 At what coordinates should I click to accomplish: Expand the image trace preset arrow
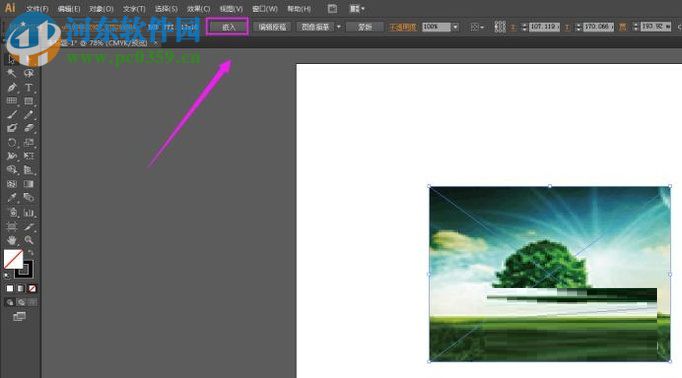pyautogui.click(x=338, y=27)
